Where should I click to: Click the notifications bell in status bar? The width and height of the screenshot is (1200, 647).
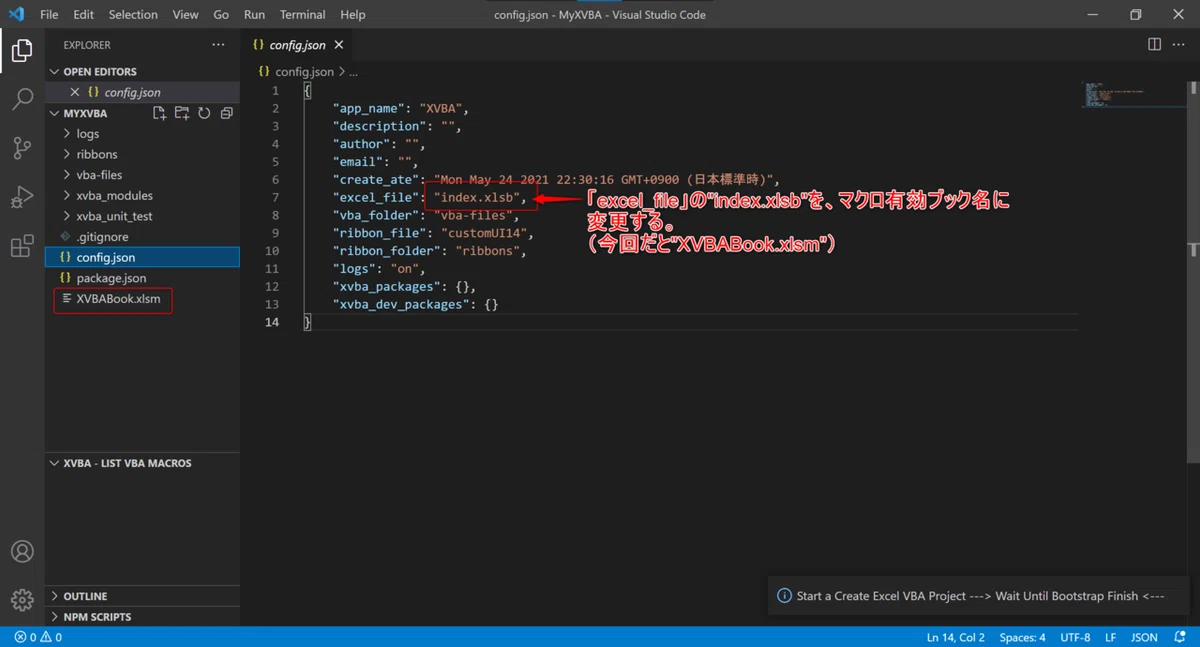click(x=1180, y=637)
